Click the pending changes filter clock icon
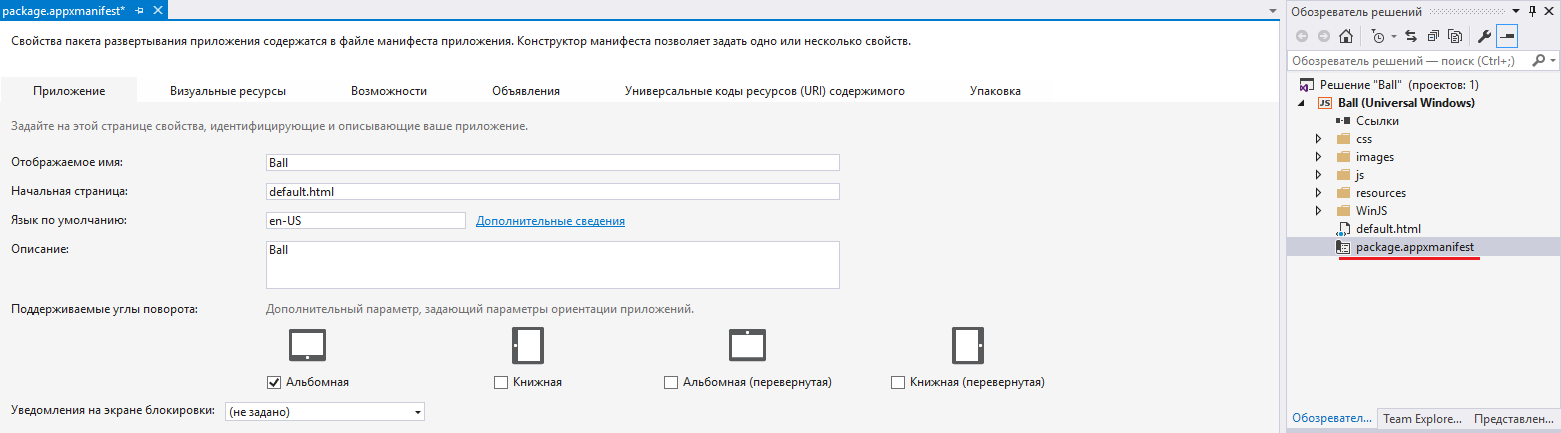1561x433 pixels. coord(1378,36)
